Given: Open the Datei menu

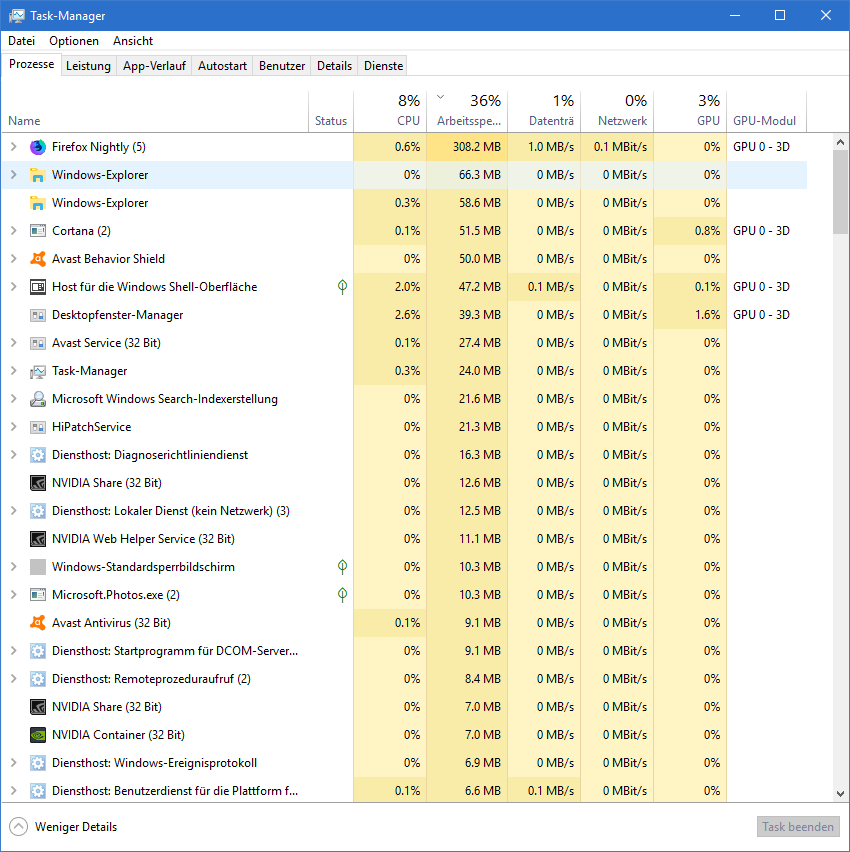Looking at the screenshot, I should (x=22, y=41).
